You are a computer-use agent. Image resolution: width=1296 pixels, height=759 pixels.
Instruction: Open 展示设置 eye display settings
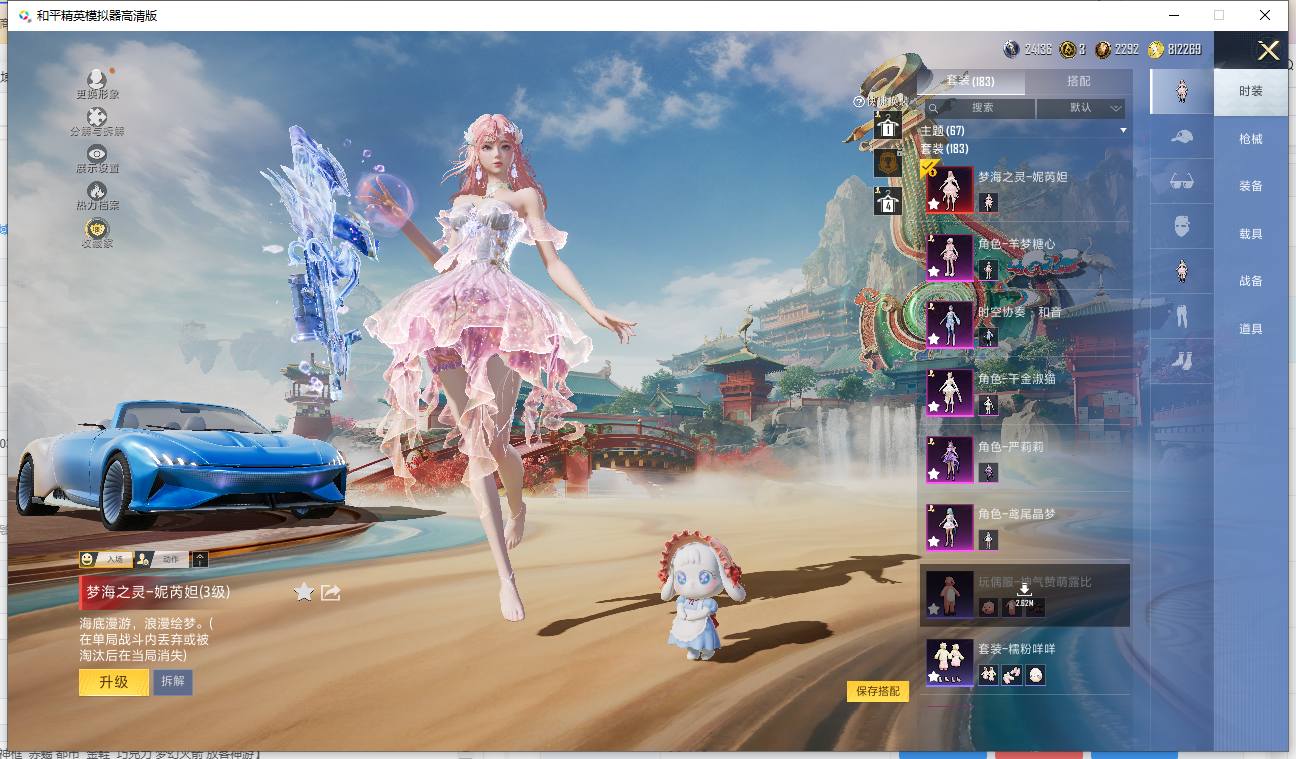coord(97,154)
